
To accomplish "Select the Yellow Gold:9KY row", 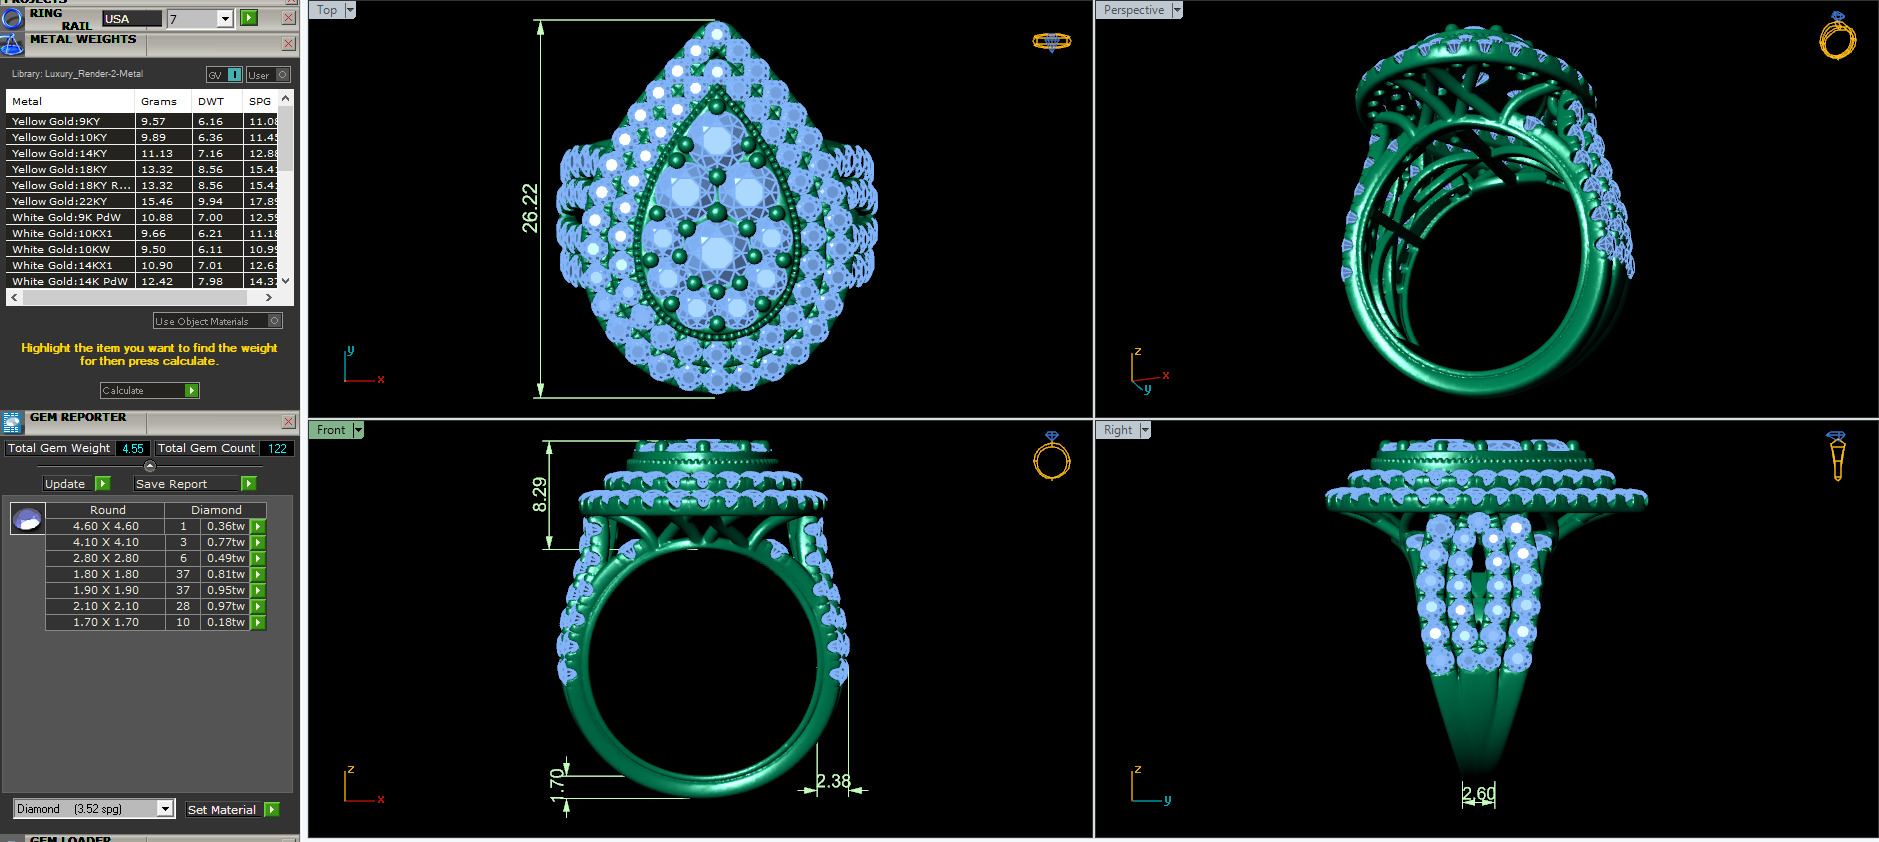I will pos(142,121).
